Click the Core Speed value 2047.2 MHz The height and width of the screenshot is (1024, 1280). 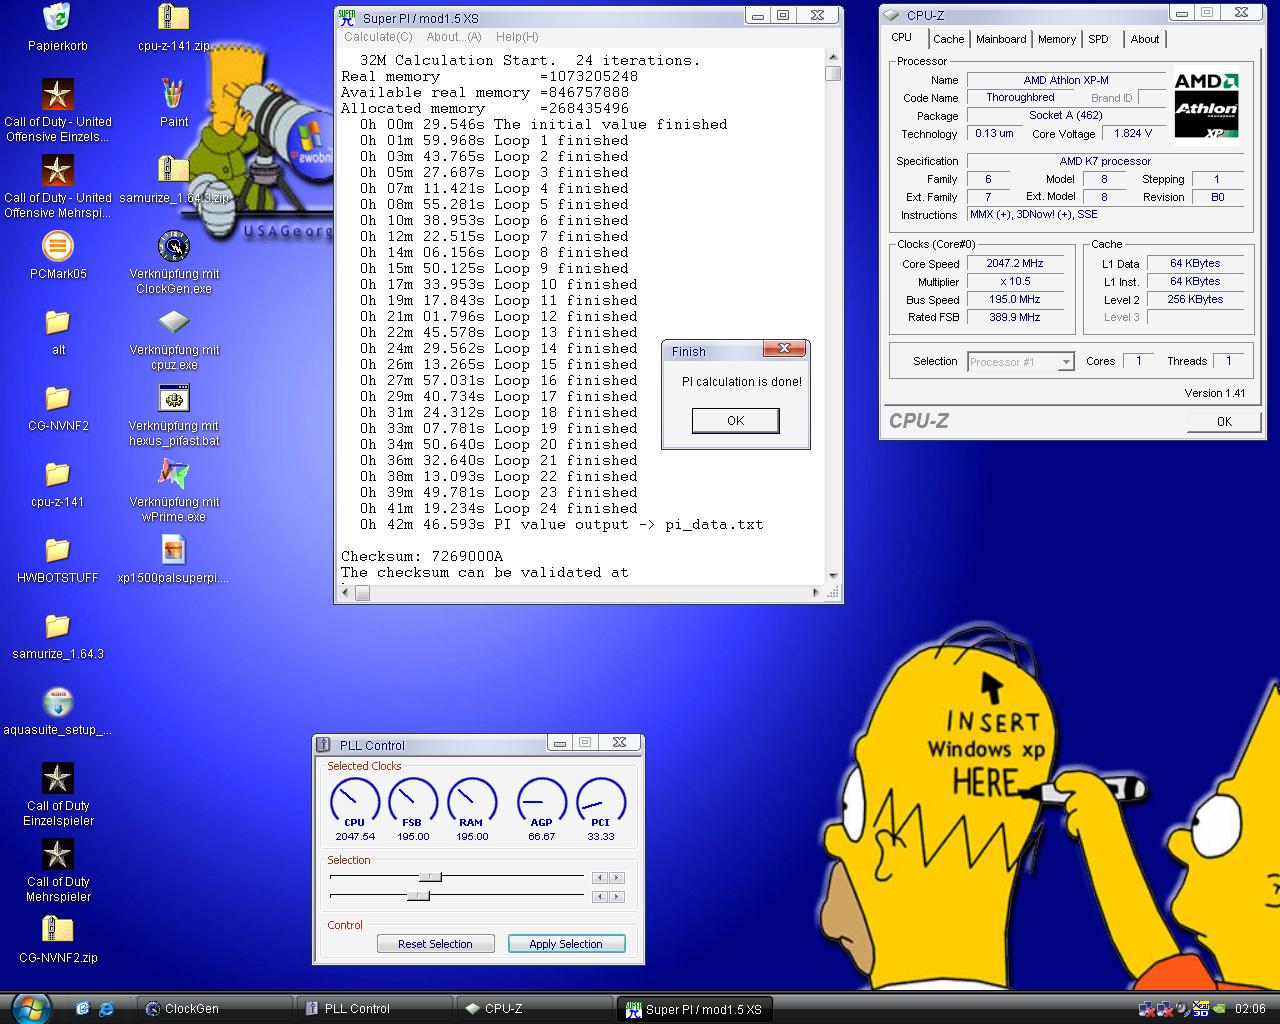click(1015, 264)
